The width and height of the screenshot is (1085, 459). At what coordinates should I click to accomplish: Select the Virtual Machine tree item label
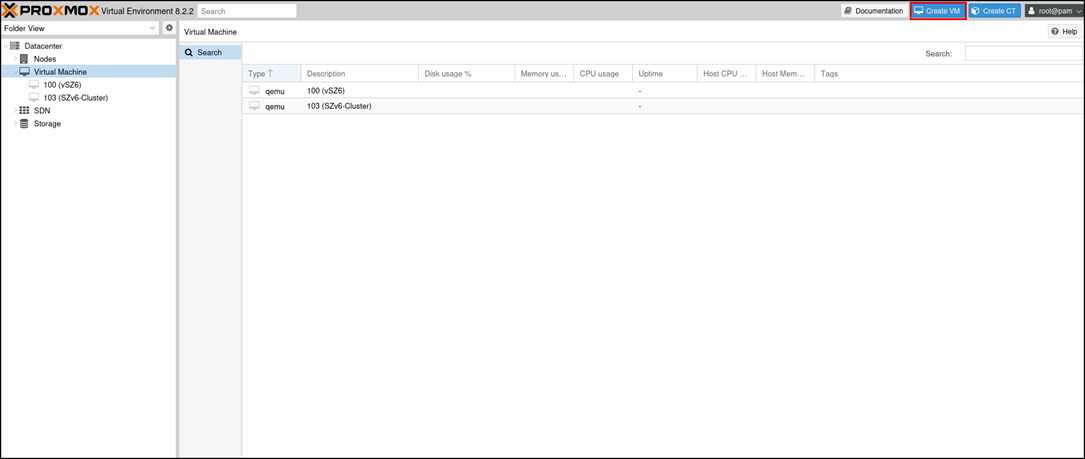click(60, 72)
